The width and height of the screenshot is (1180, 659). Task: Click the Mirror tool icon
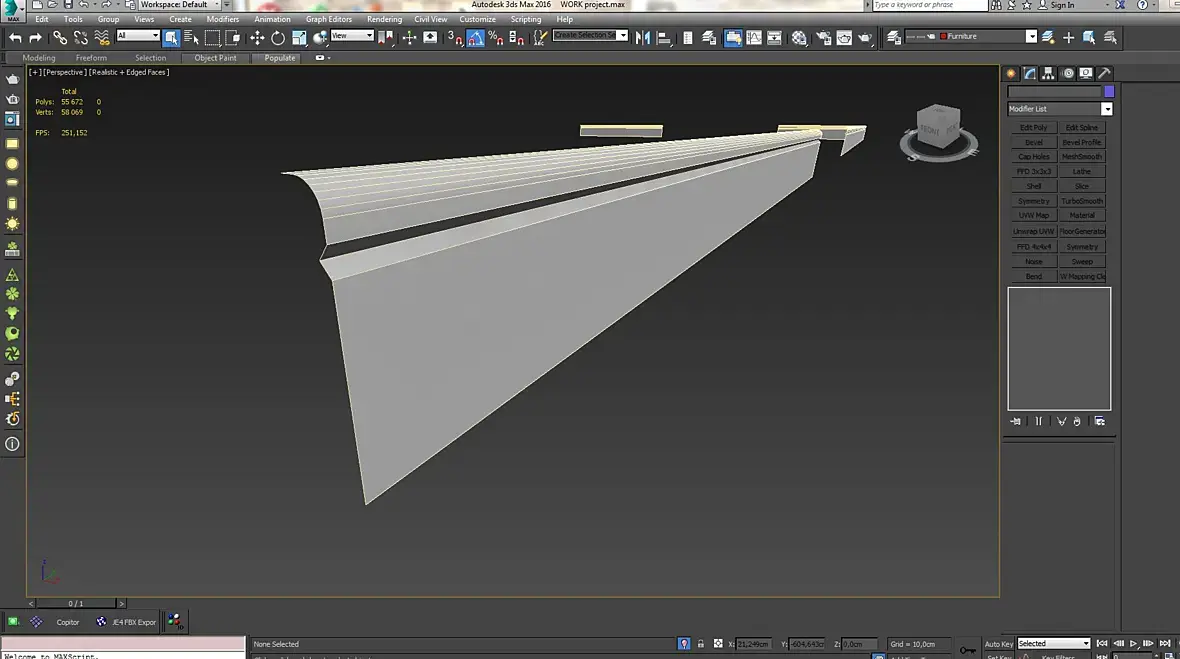[x=642, y=38]
